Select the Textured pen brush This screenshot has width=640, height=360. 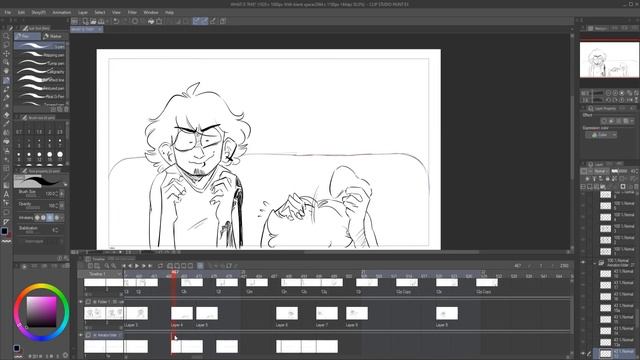click(40, 88)
